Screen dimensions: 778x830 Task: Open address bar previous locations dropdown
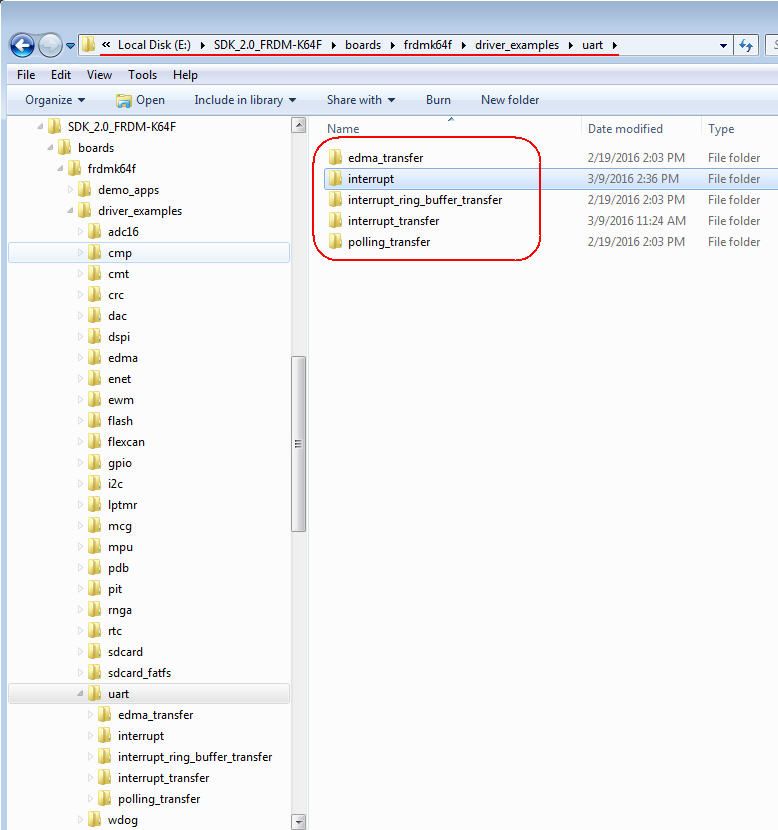tap(723, 46)
